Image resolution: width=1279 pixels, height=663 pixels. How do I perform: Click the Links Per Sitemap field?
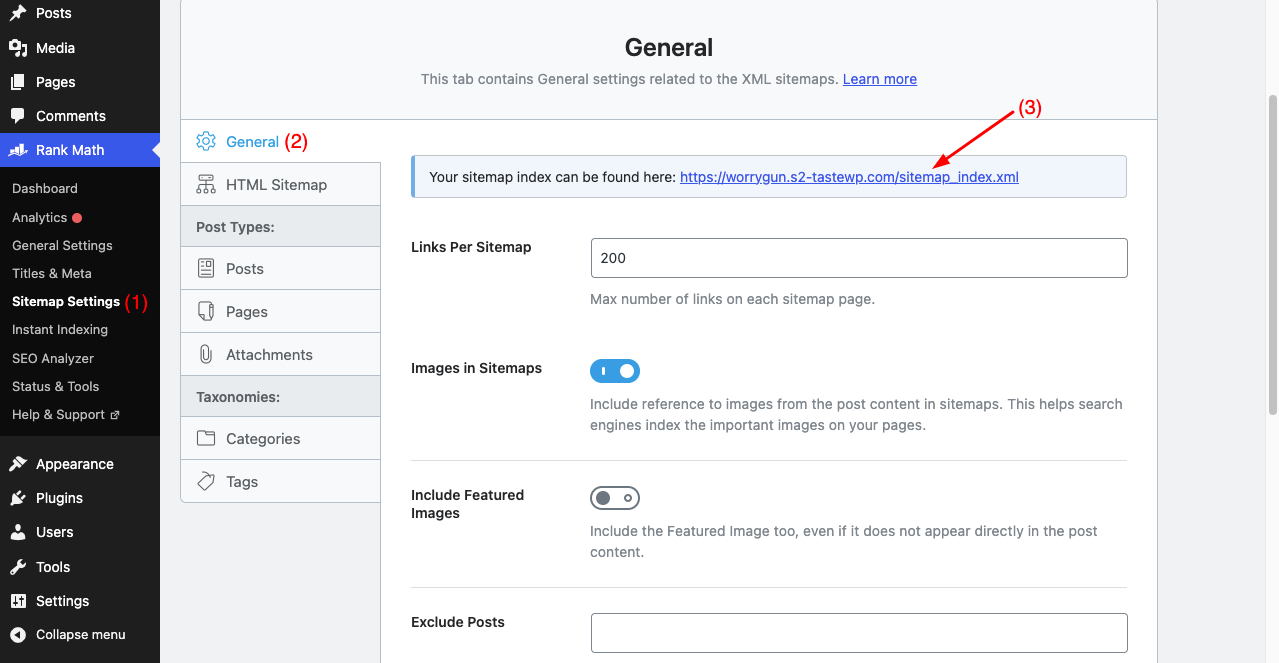pos(859,258)
